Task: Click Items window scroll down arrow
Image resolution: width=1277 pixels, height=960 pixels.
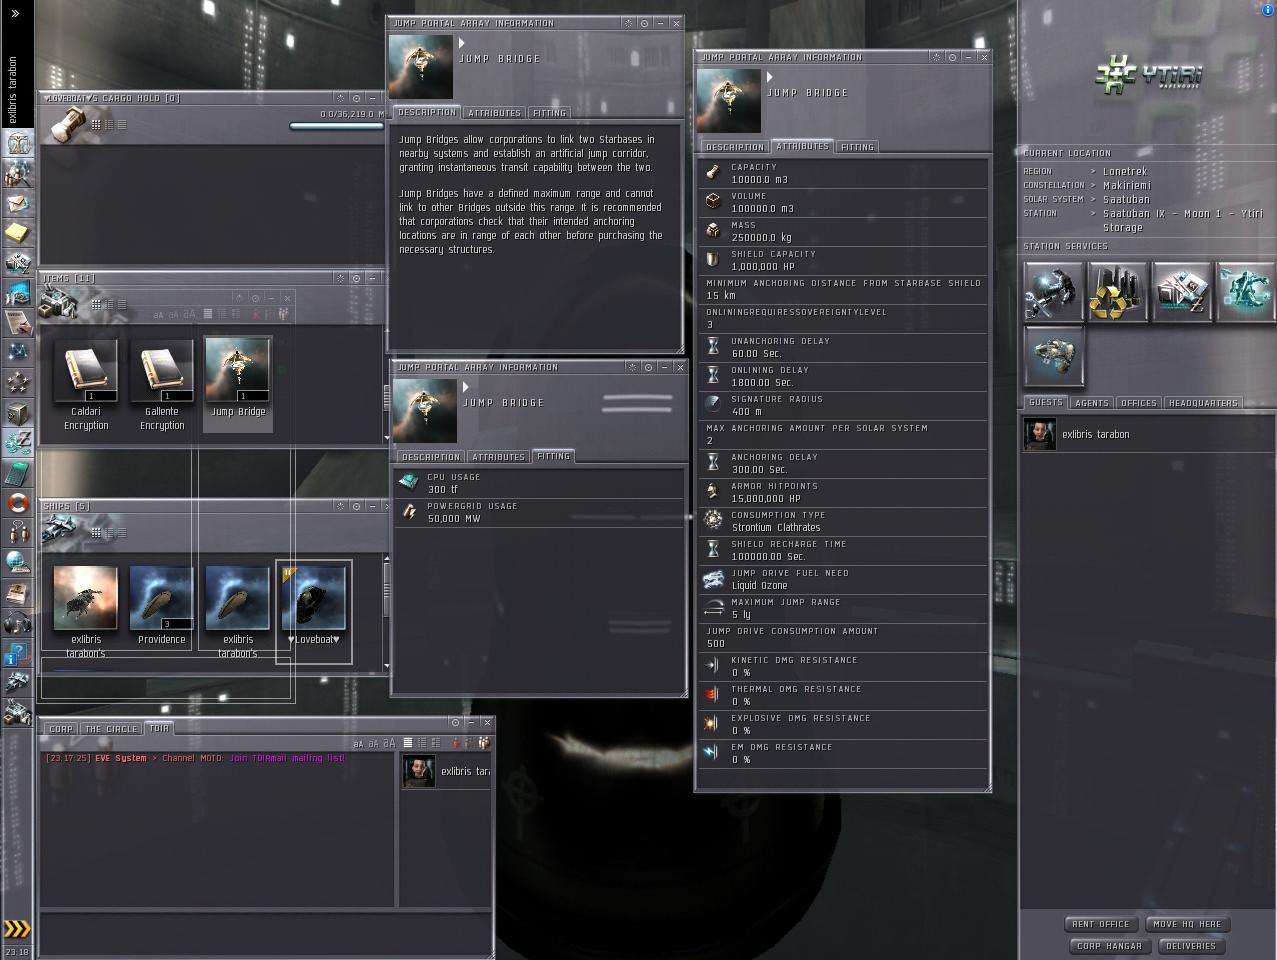Action: tap(387, 437)
